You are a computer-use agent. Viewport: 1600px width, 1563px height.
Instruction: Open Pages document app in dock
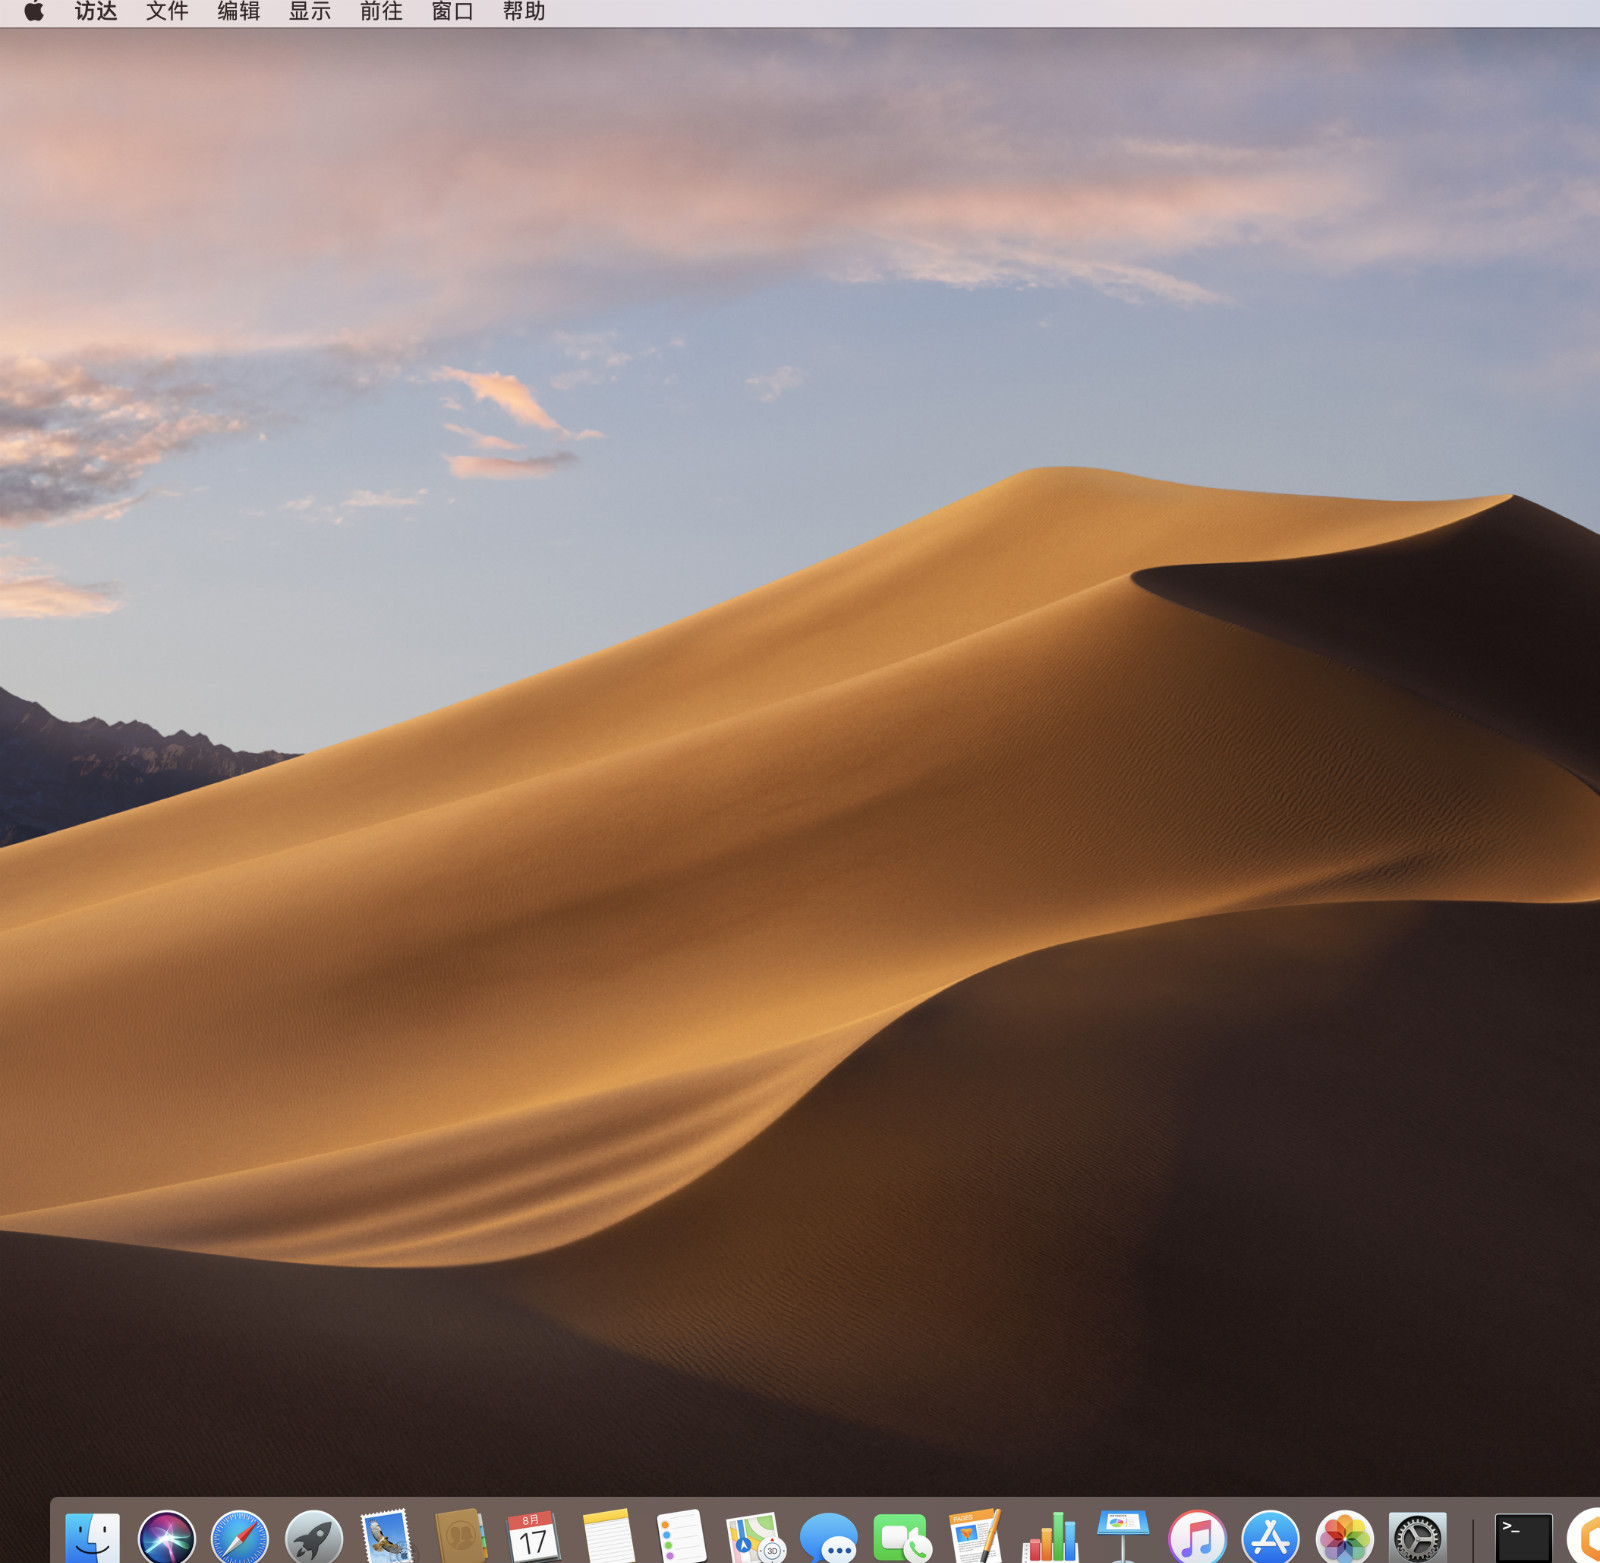[976, 1537]
